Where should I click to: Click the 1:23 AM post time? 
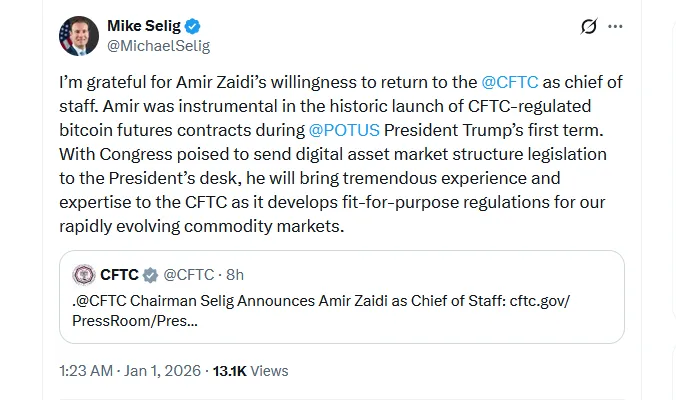pyautogui.click(x=85, y=371)
